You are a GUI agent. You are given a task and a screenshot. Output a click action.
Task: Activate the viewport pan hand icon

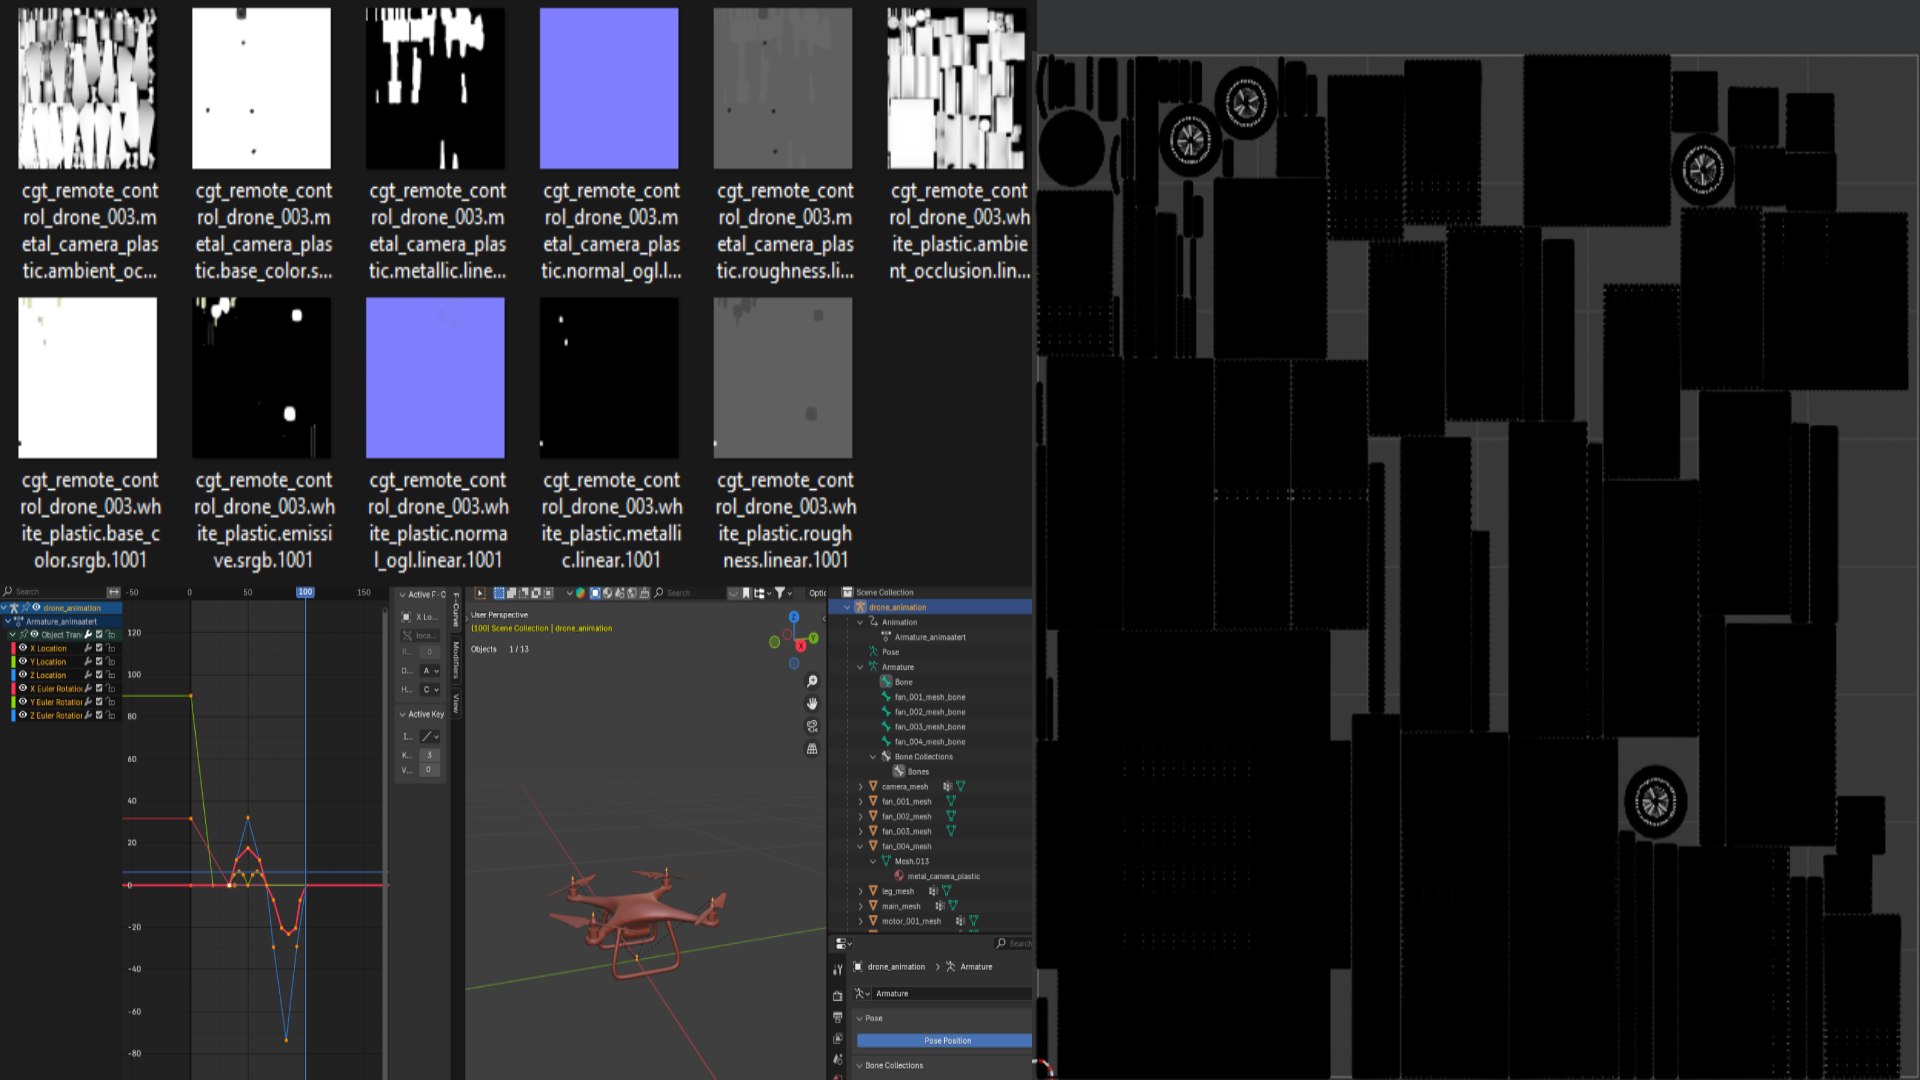click(x=812, y=704)
